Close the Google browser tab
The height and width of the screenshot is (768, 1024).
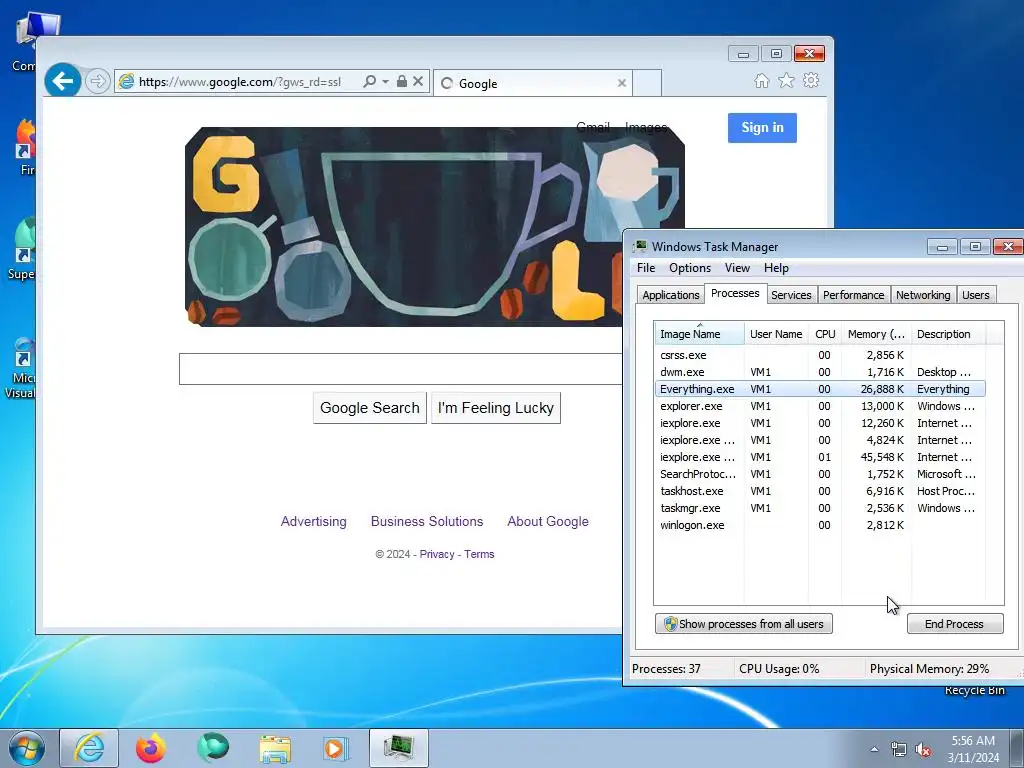(x=622, y=83)
